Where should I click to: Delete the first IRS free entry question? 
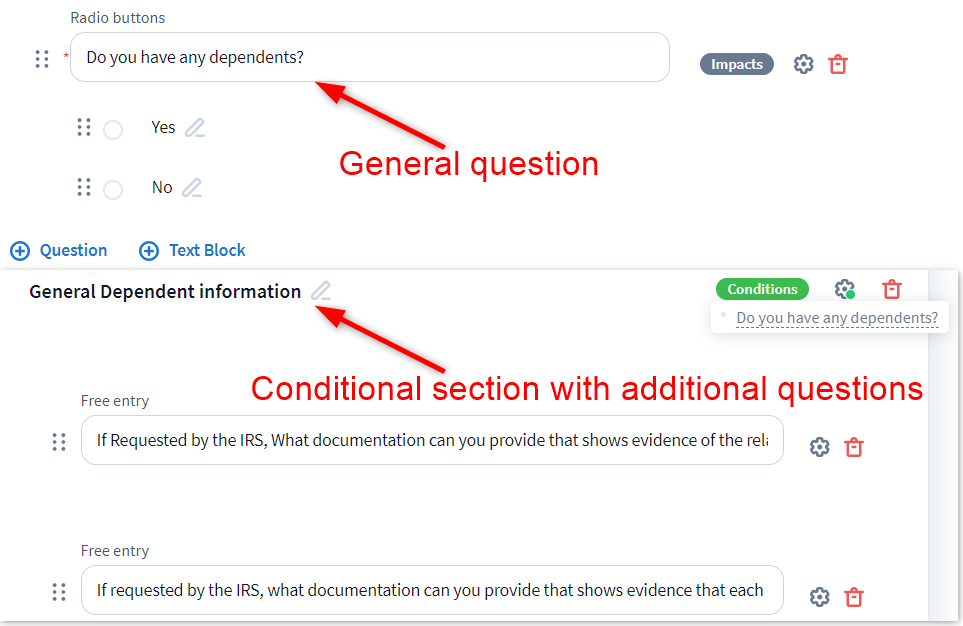click(x=854, y=447)
